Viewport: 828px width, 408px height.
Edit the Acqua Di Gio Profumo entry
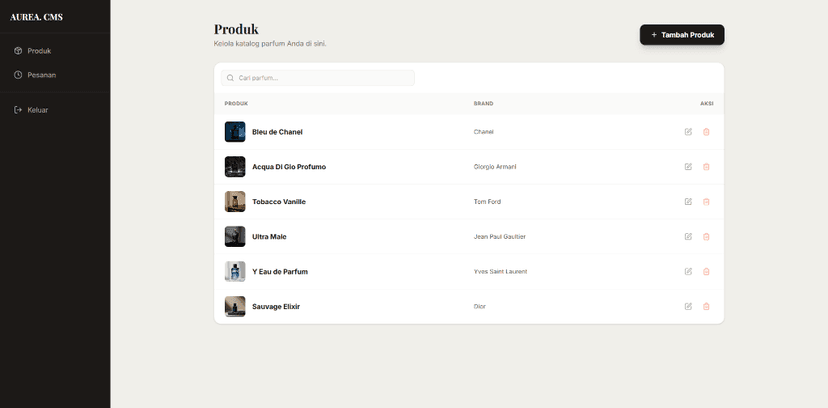(688, 167)
